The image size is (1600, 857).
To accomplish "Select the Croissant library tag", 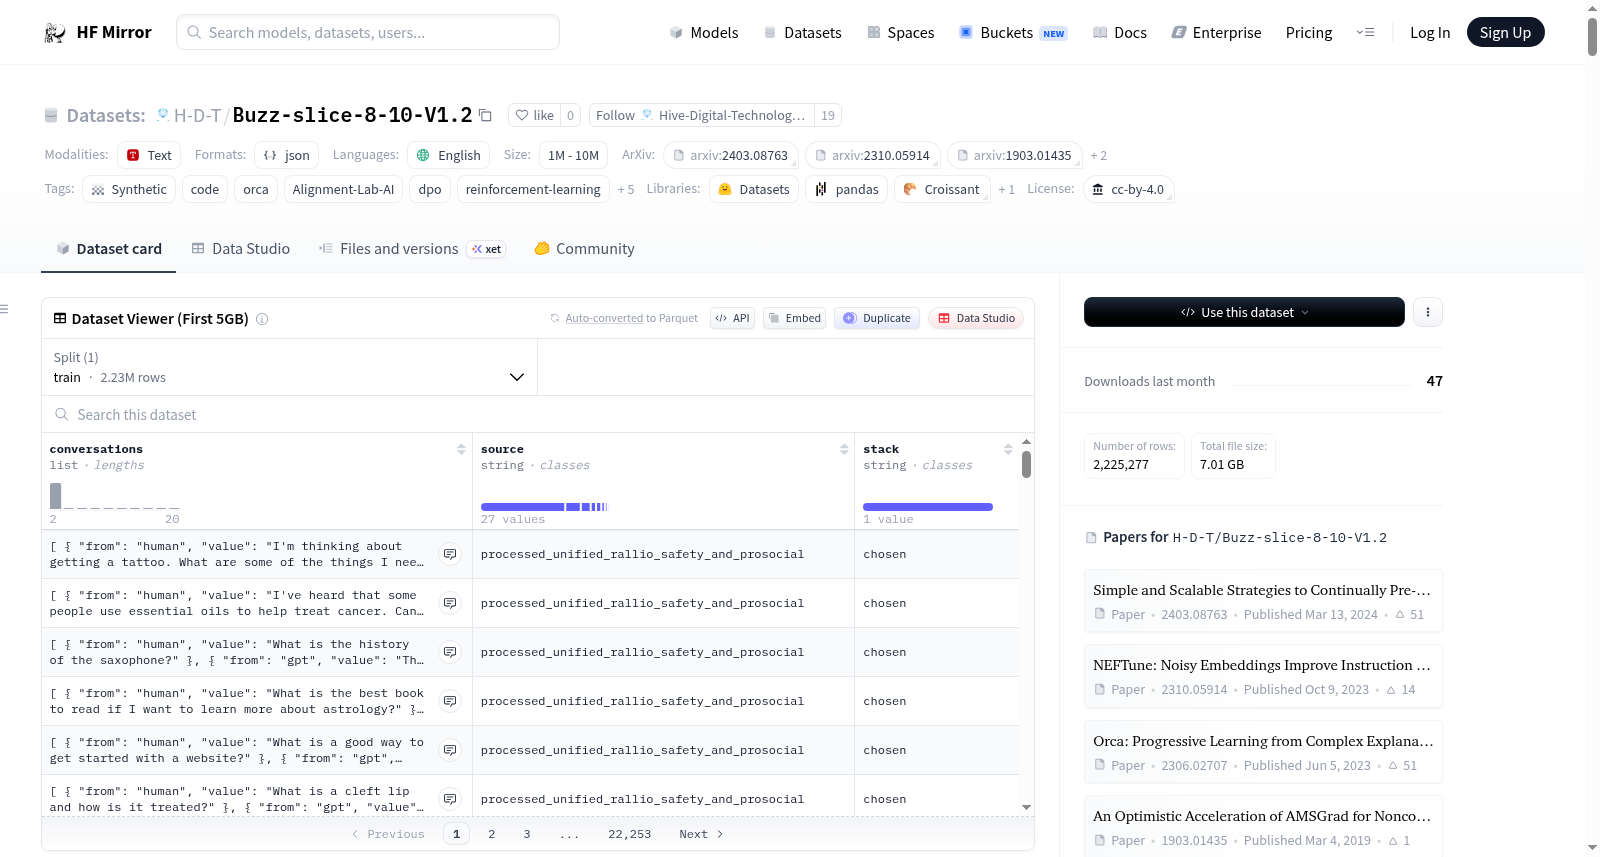I will click(x=942, y=189).
